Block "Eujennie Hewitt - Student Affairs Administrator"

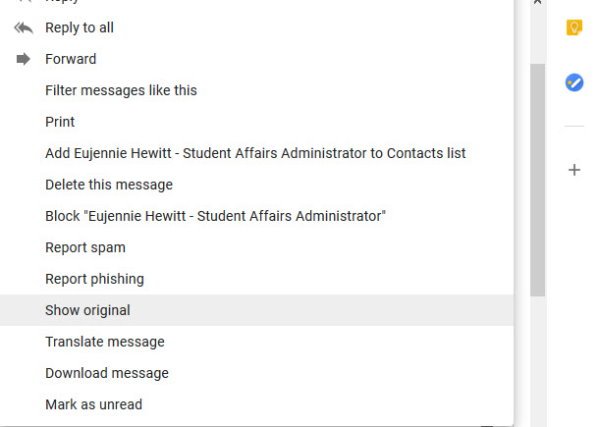(215, 216)
